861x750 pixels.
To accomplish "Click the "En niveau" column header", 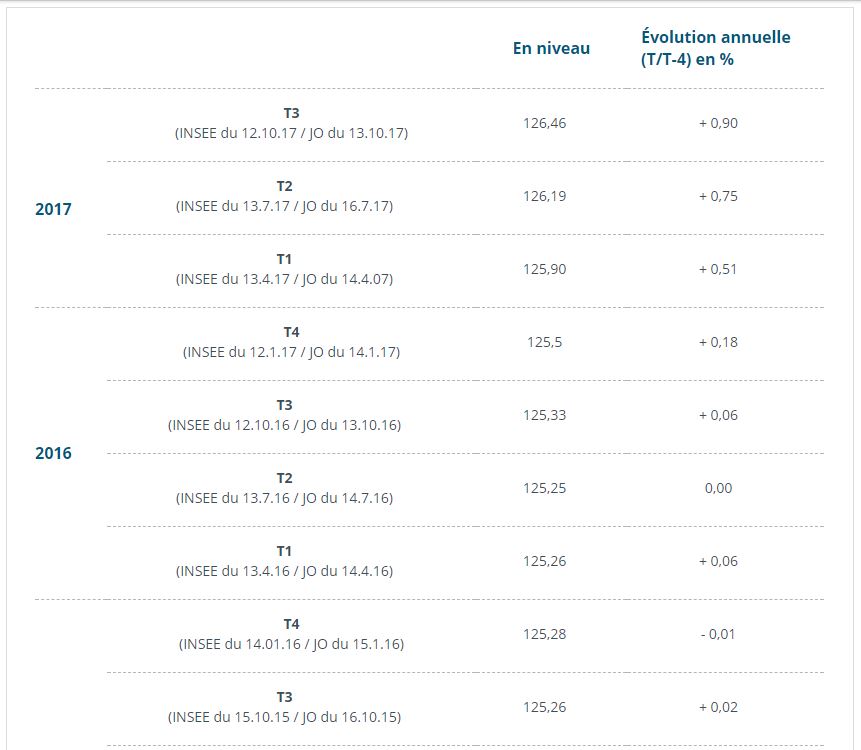I will point(551,48).
